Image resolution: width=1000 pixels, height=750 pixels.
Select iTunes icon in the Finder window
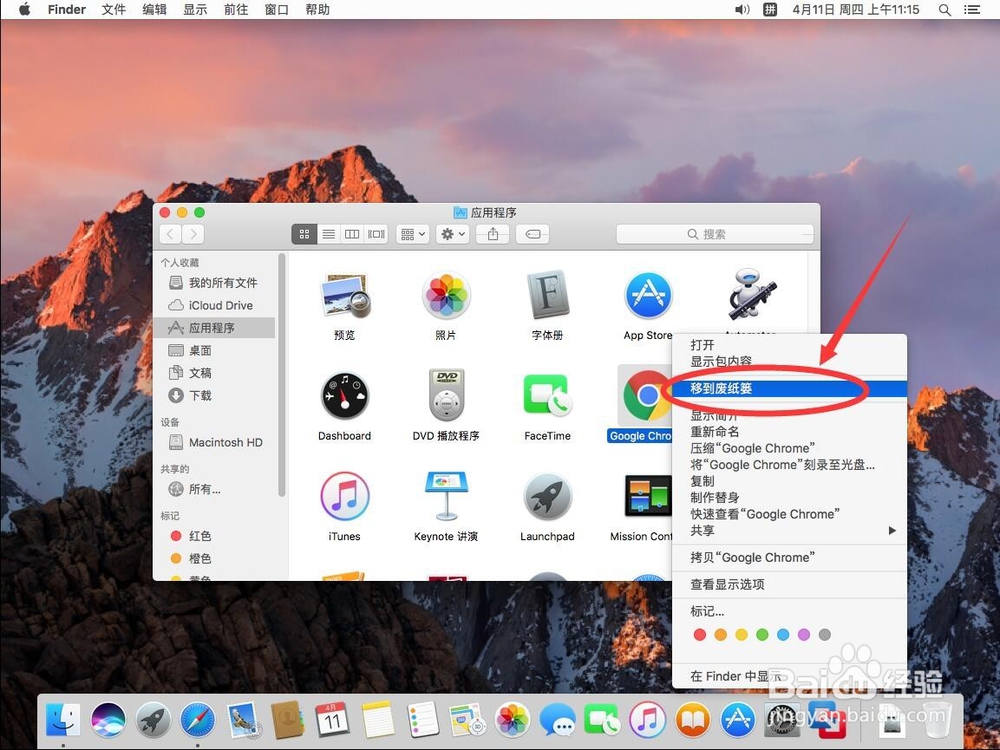(344, 496)
